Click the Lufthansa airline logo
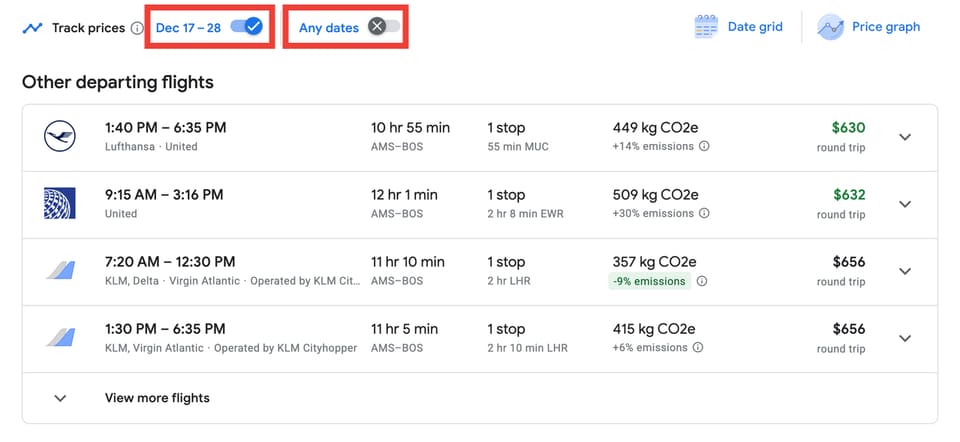This screenshot has width=960, height=442. click(x=60, y=136)
